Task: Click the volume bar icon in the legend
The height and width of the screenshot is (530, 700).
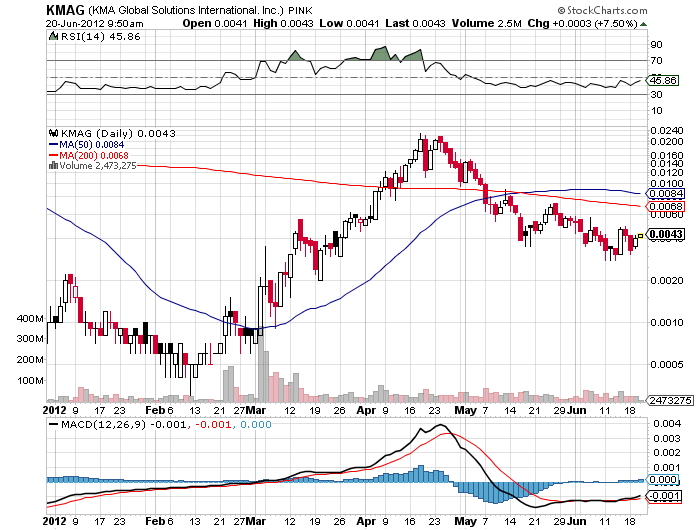Action: (x=52, y=163)
